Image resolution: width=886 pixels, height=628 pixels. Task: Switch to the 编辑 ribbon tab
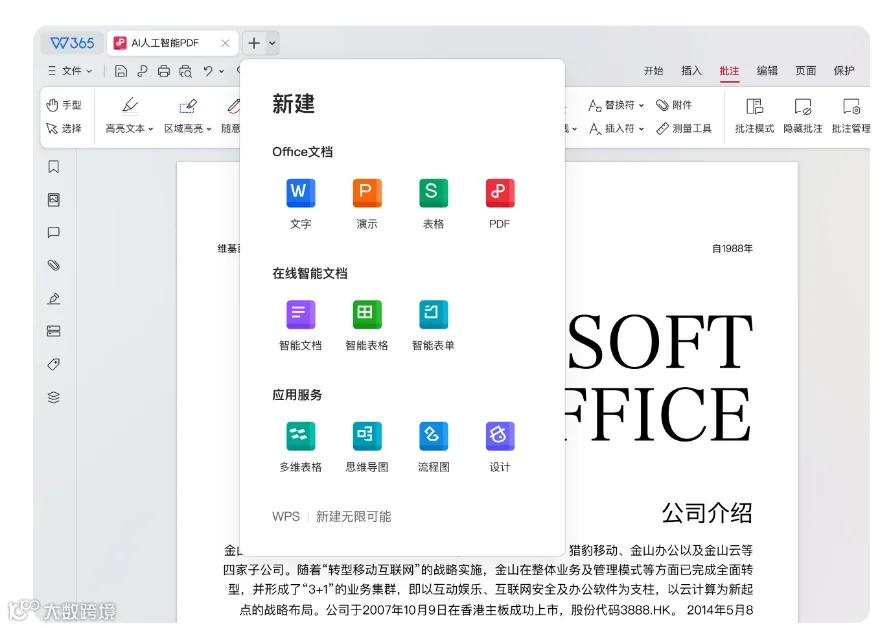point(767,71)
